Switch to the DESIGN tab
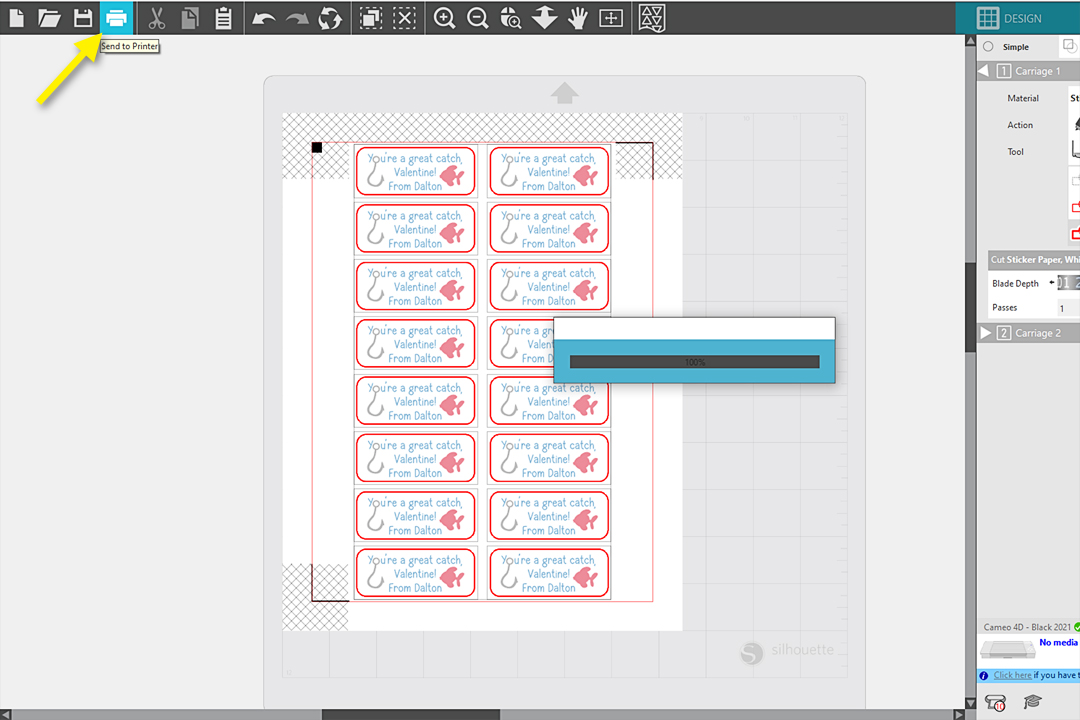1080x720 pixels. (1018, 18)
